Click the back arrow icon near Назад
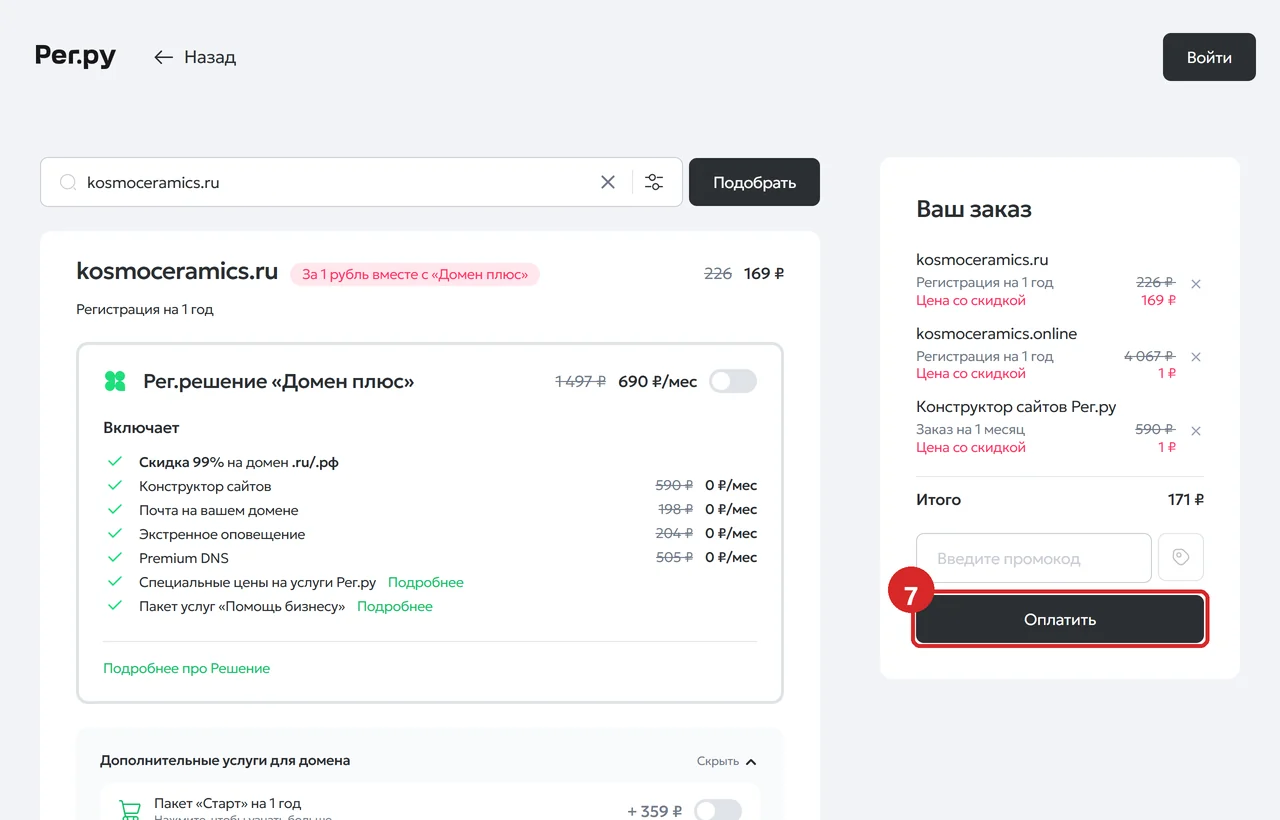This screenshot has height=820, width=1280. pyautogui.click(x=164, y=57)
